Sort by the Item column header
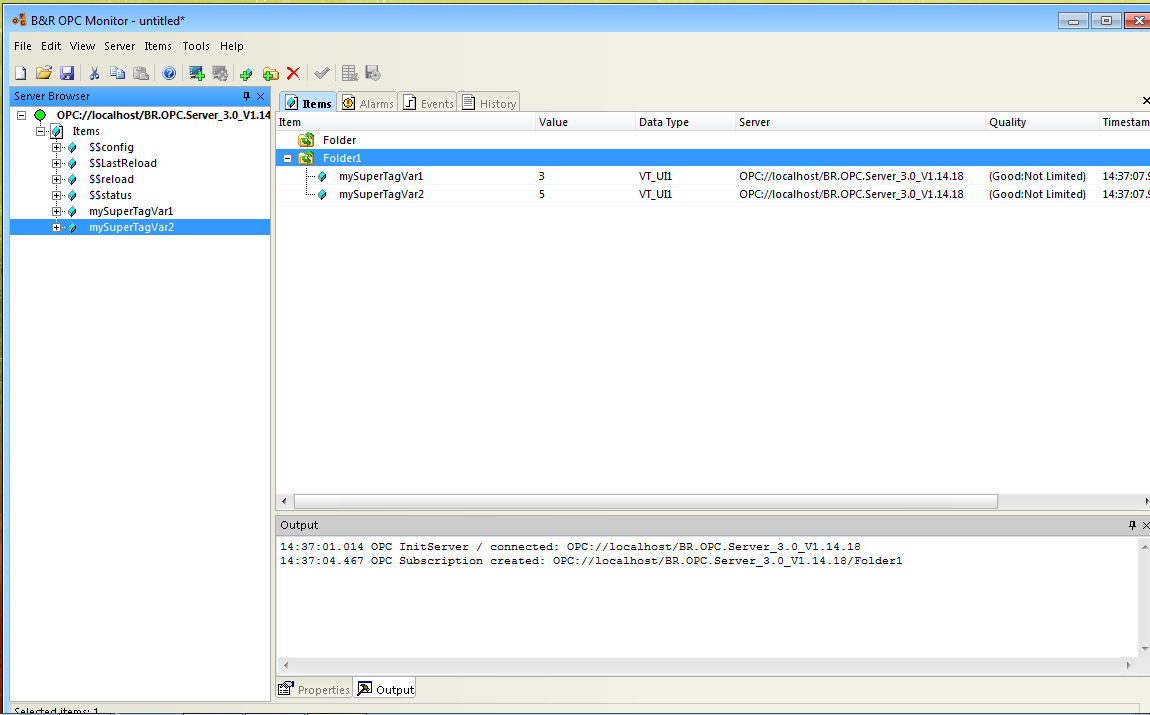Viewport: 1150px width, 715px height. (406, 122)
